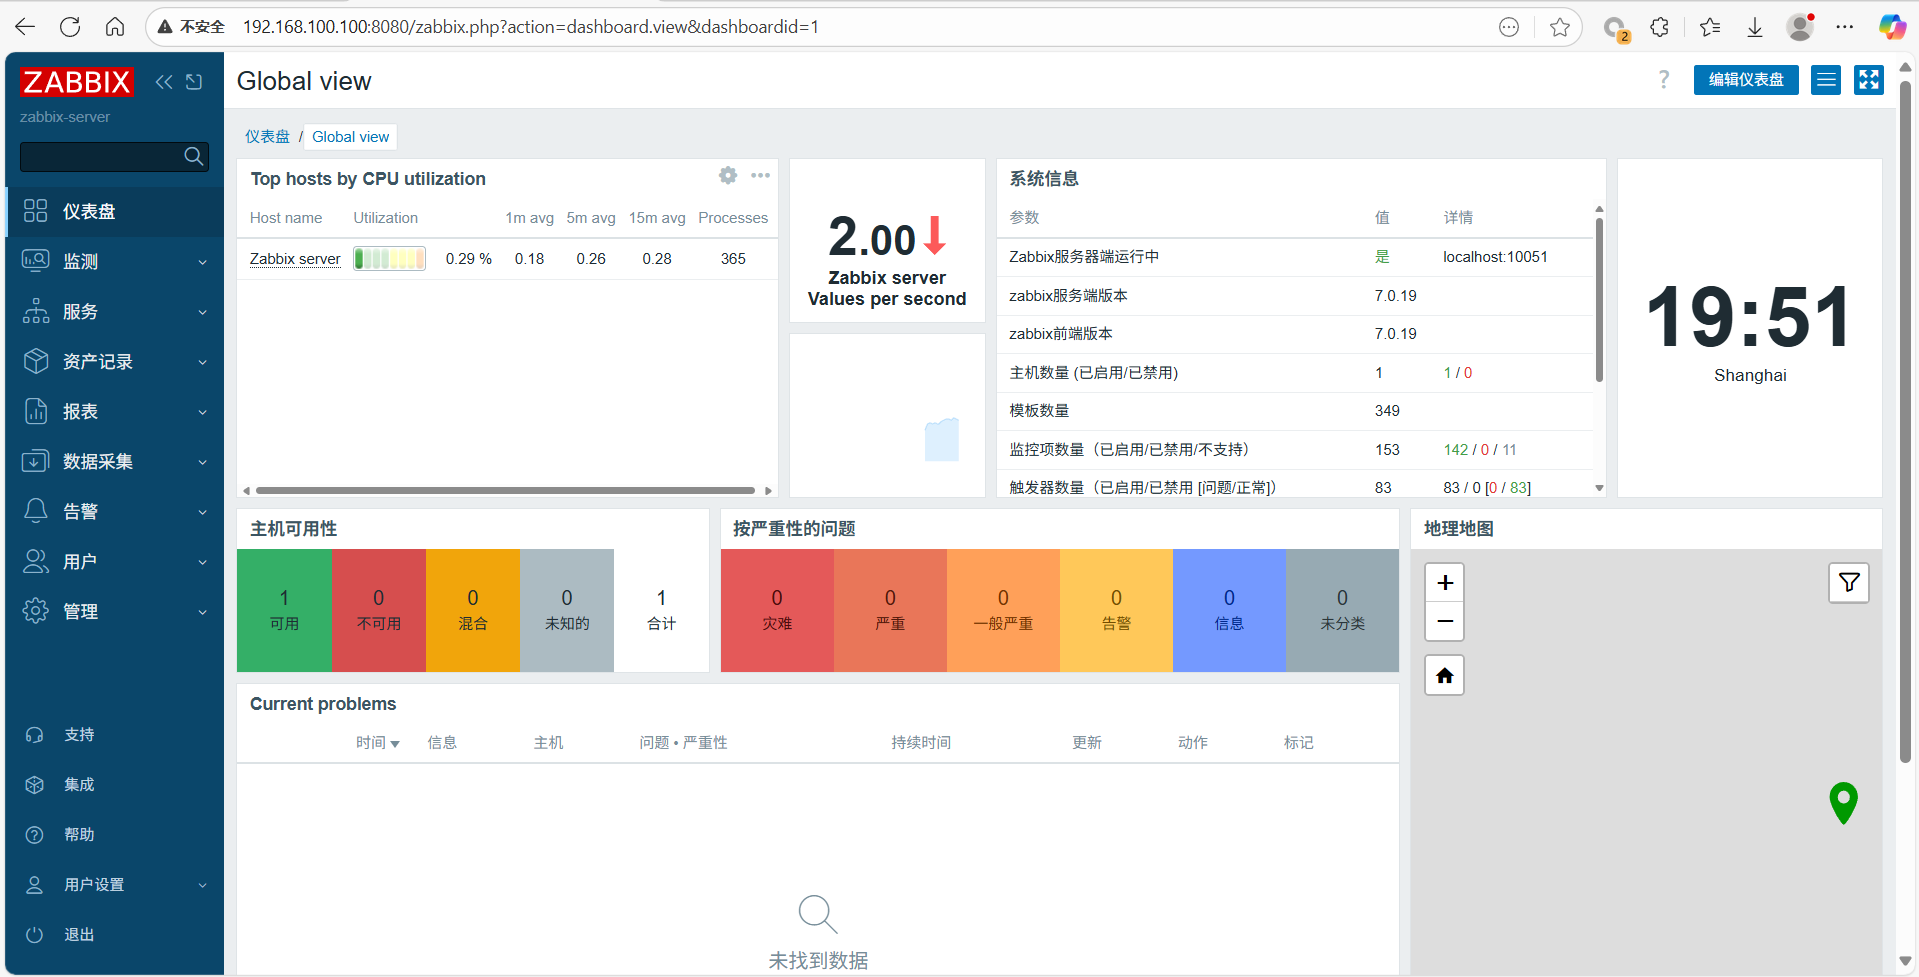Image resolution: width=1919 pixels, height=977 pixels.
Task: Click the help question icon next to 帮助
Action: coord(34,835)
